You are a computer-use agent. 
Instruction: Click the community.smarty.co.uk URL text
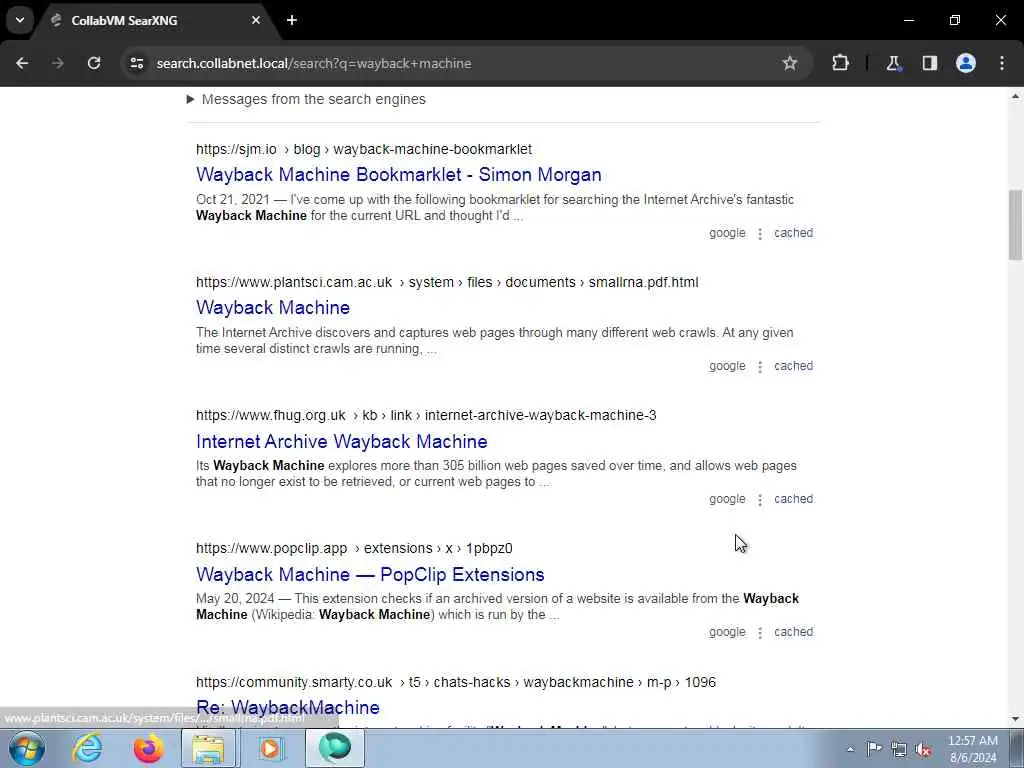pos(456,682)
